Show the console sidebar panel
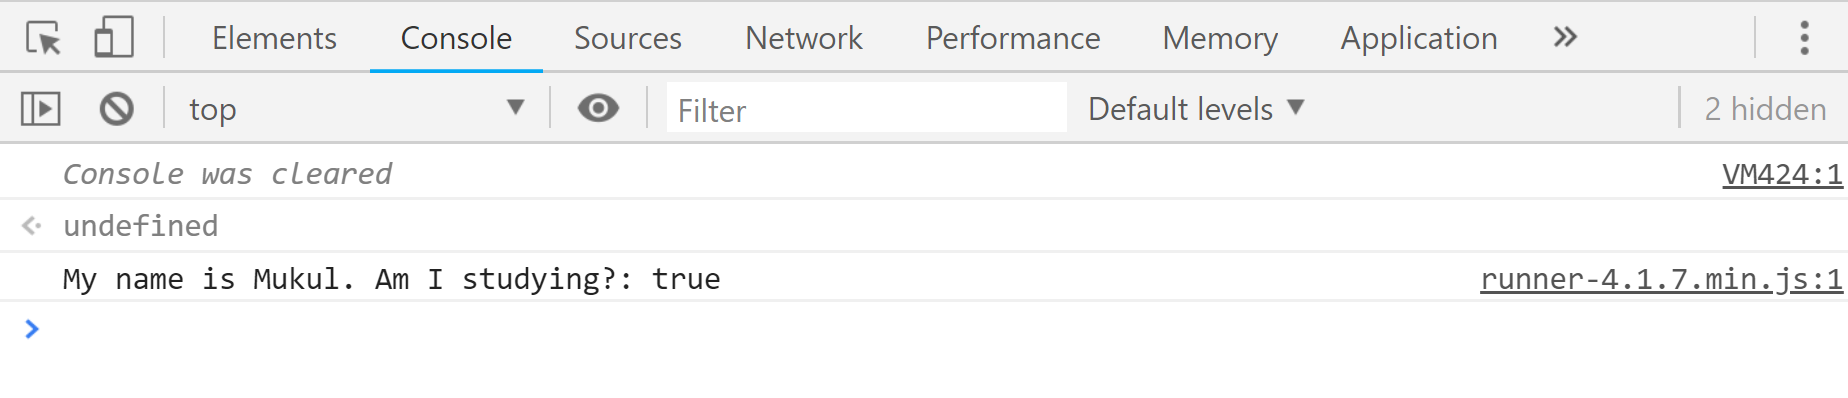 [41, 108]
